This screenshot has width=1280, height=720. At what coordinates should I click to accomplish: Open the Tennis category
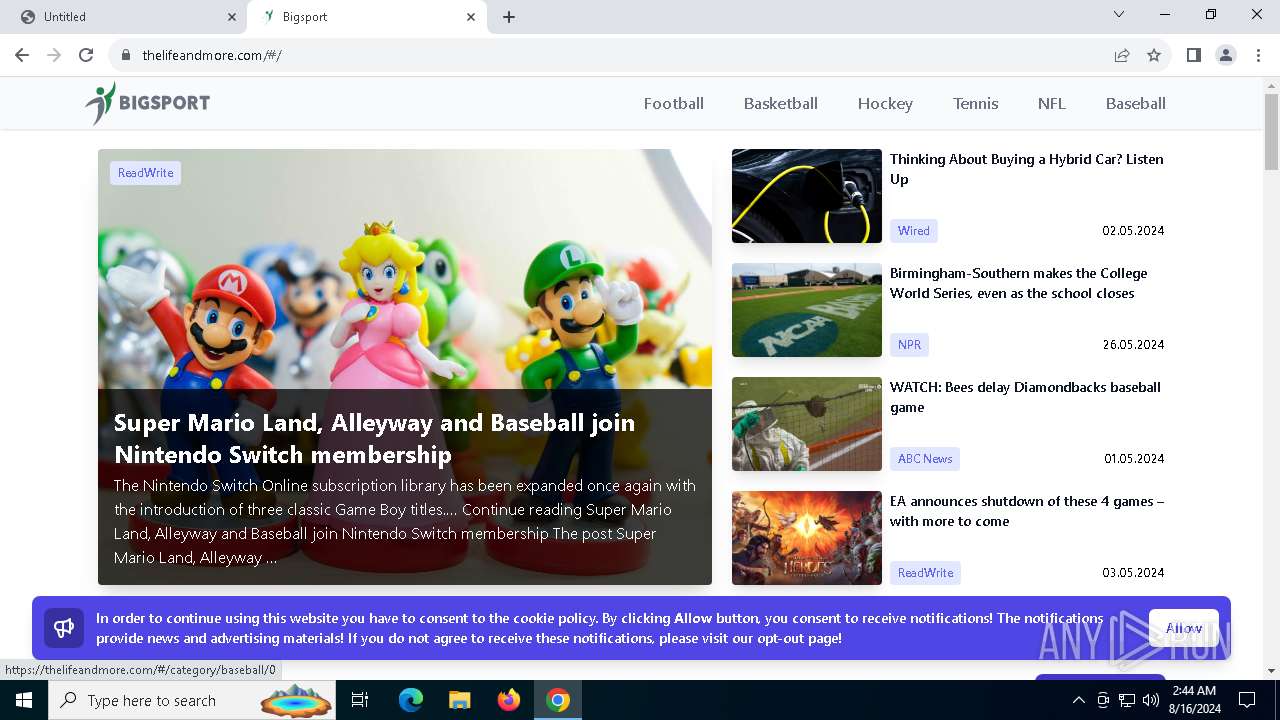point(976,103)
